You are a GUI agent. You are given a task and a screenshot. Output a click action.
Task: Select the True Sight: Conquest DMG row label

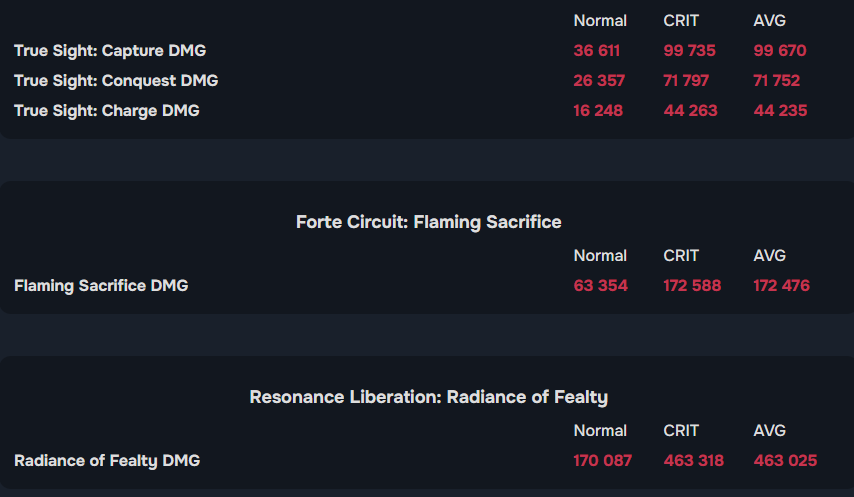tap(116, 80)
